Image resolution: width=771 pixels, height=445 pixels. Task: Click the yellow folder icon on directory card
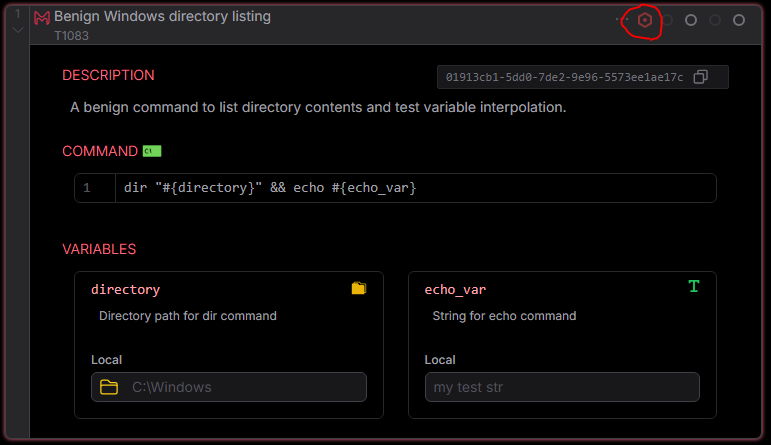[x=359, y=288]
